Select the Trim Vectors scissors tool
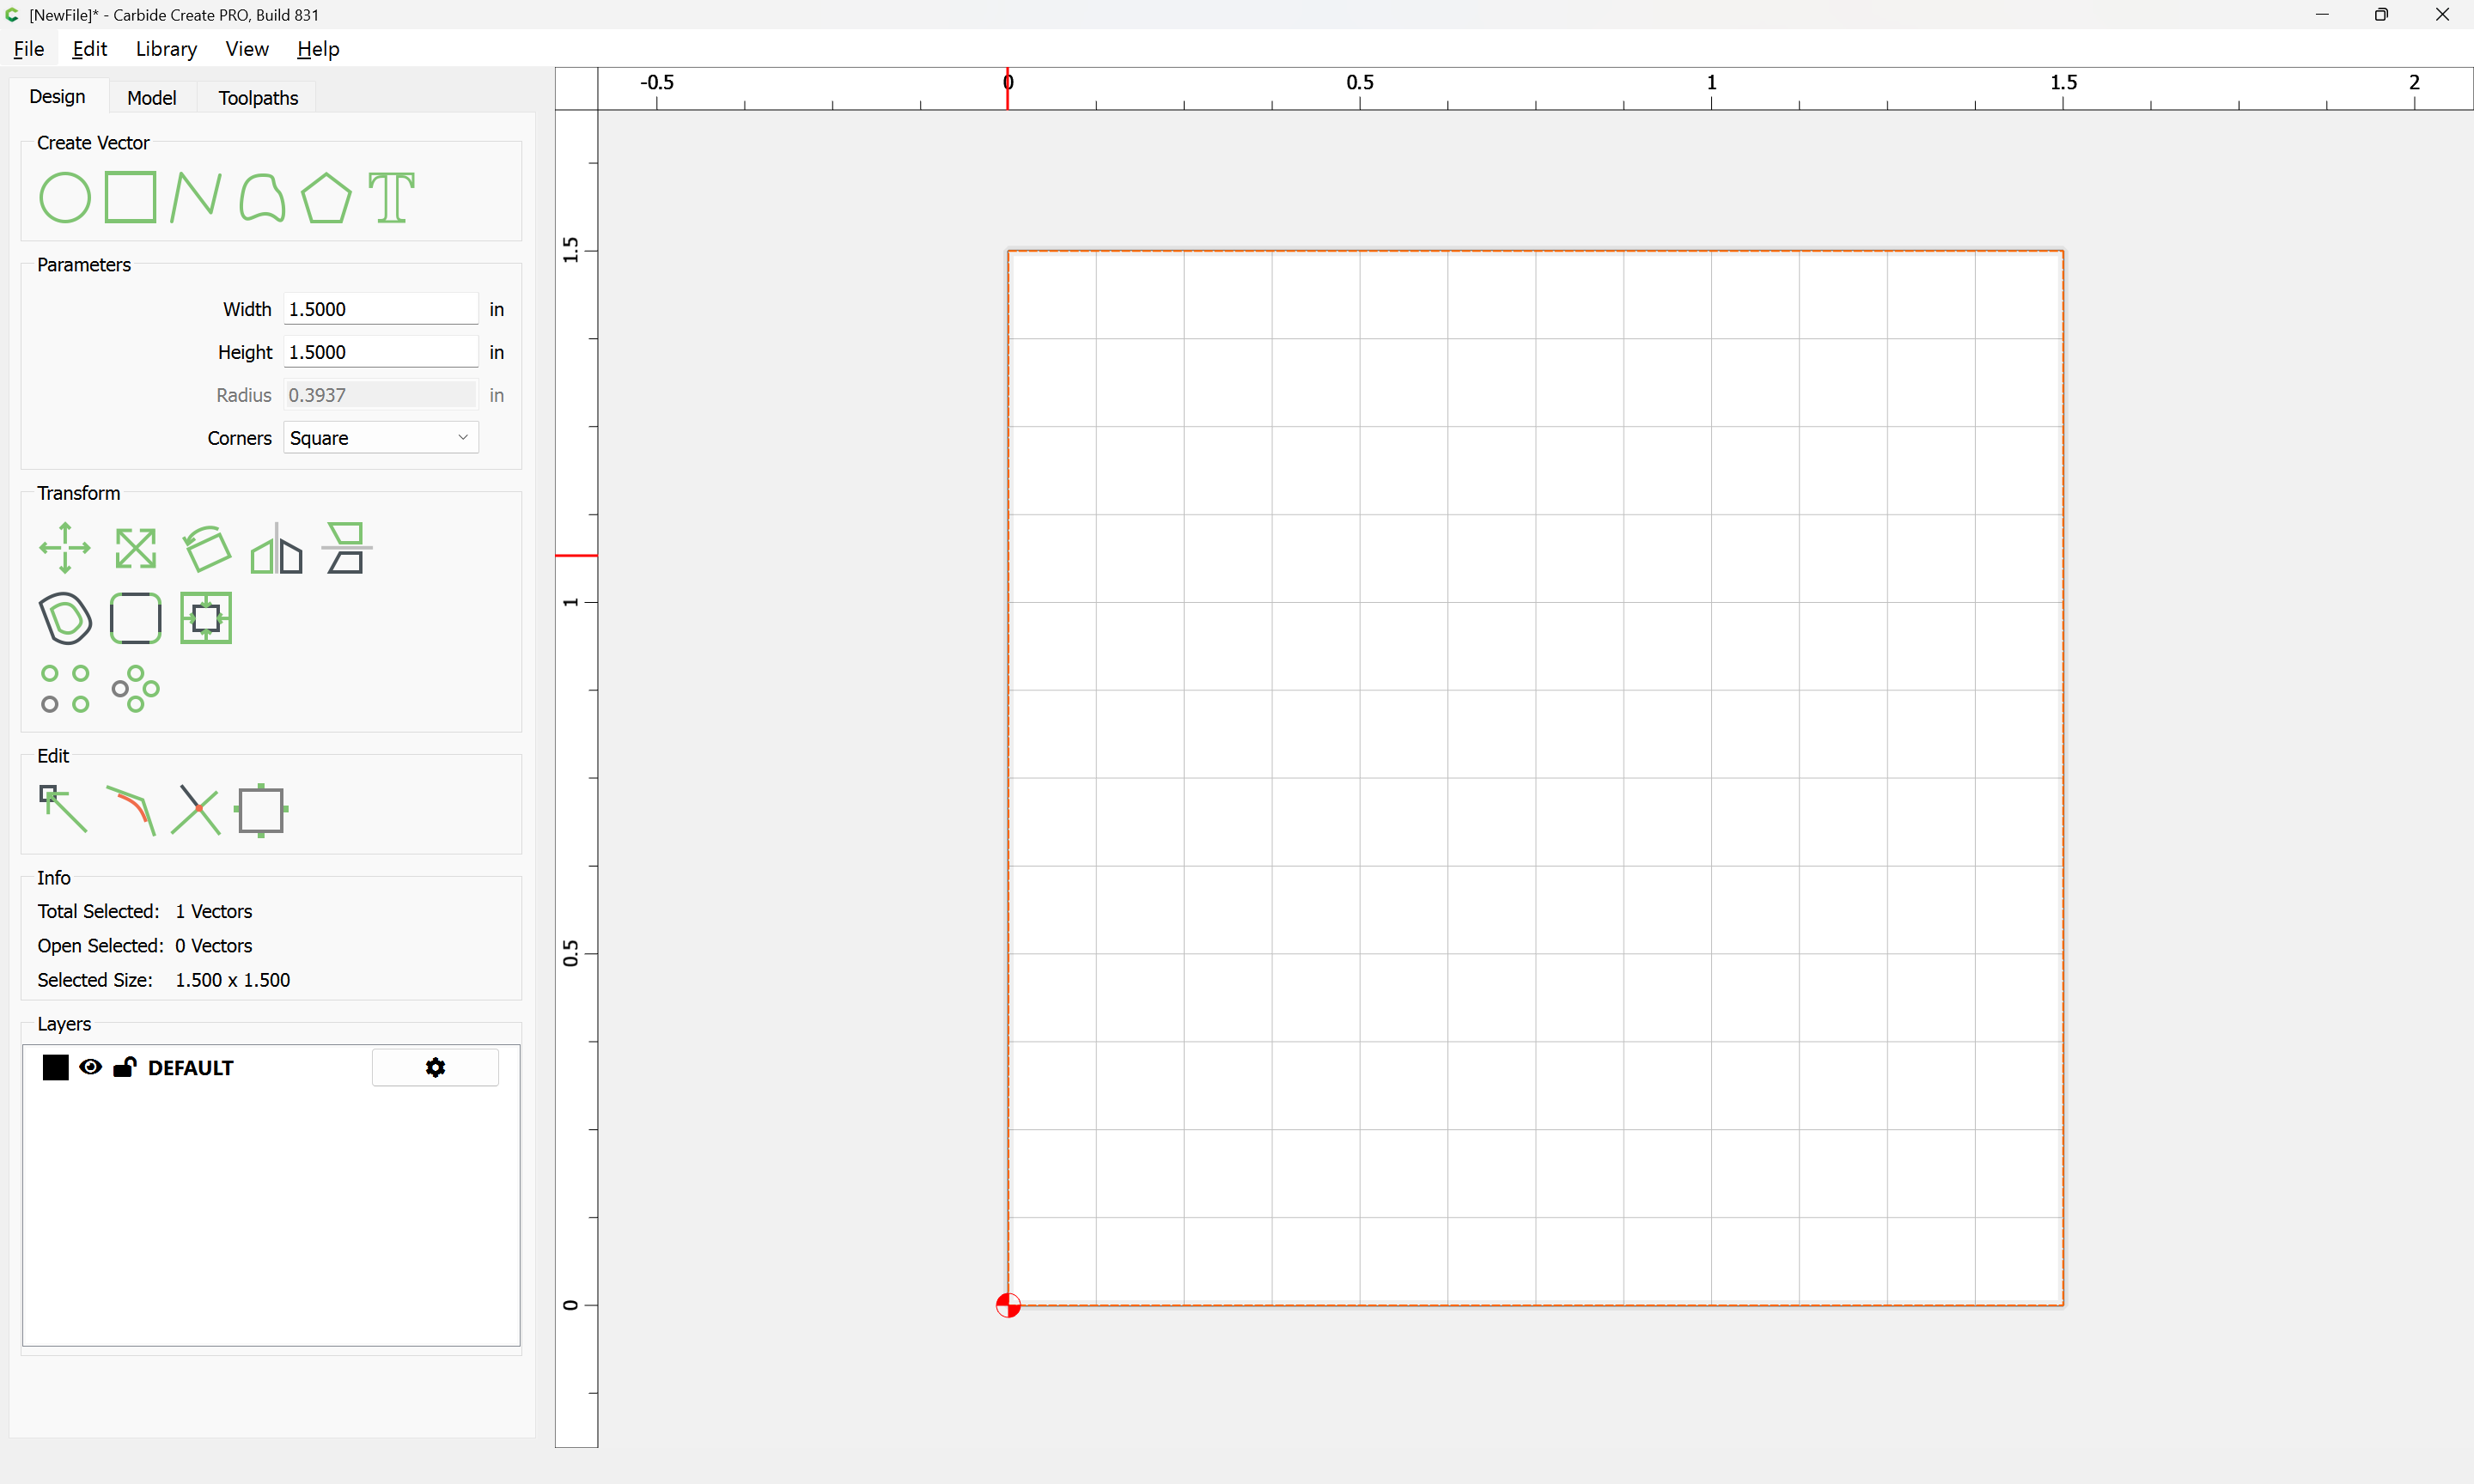 (x=196, y=810)
